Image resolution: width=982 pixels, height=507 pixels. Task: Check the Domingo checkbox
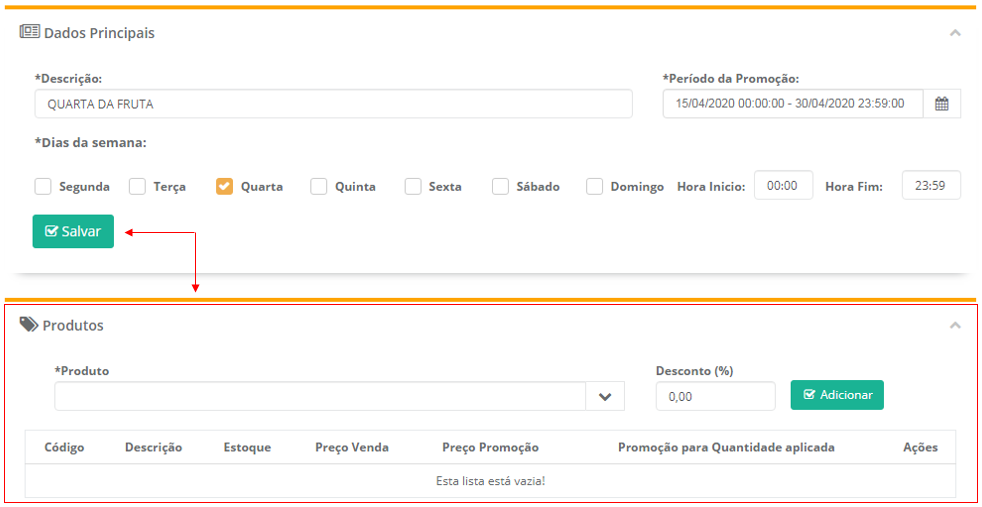click(x=595, y=186)
